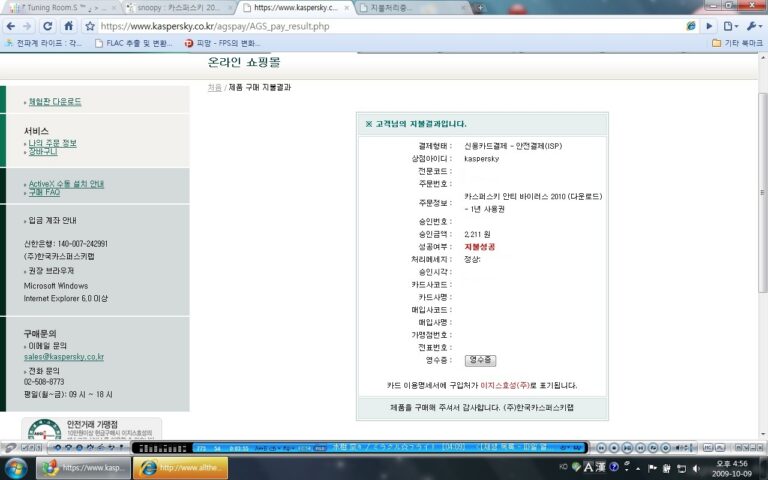Open the FLAC 추출 및 변환 bookmark
768x480 pixels.
[x=133, y=43]
